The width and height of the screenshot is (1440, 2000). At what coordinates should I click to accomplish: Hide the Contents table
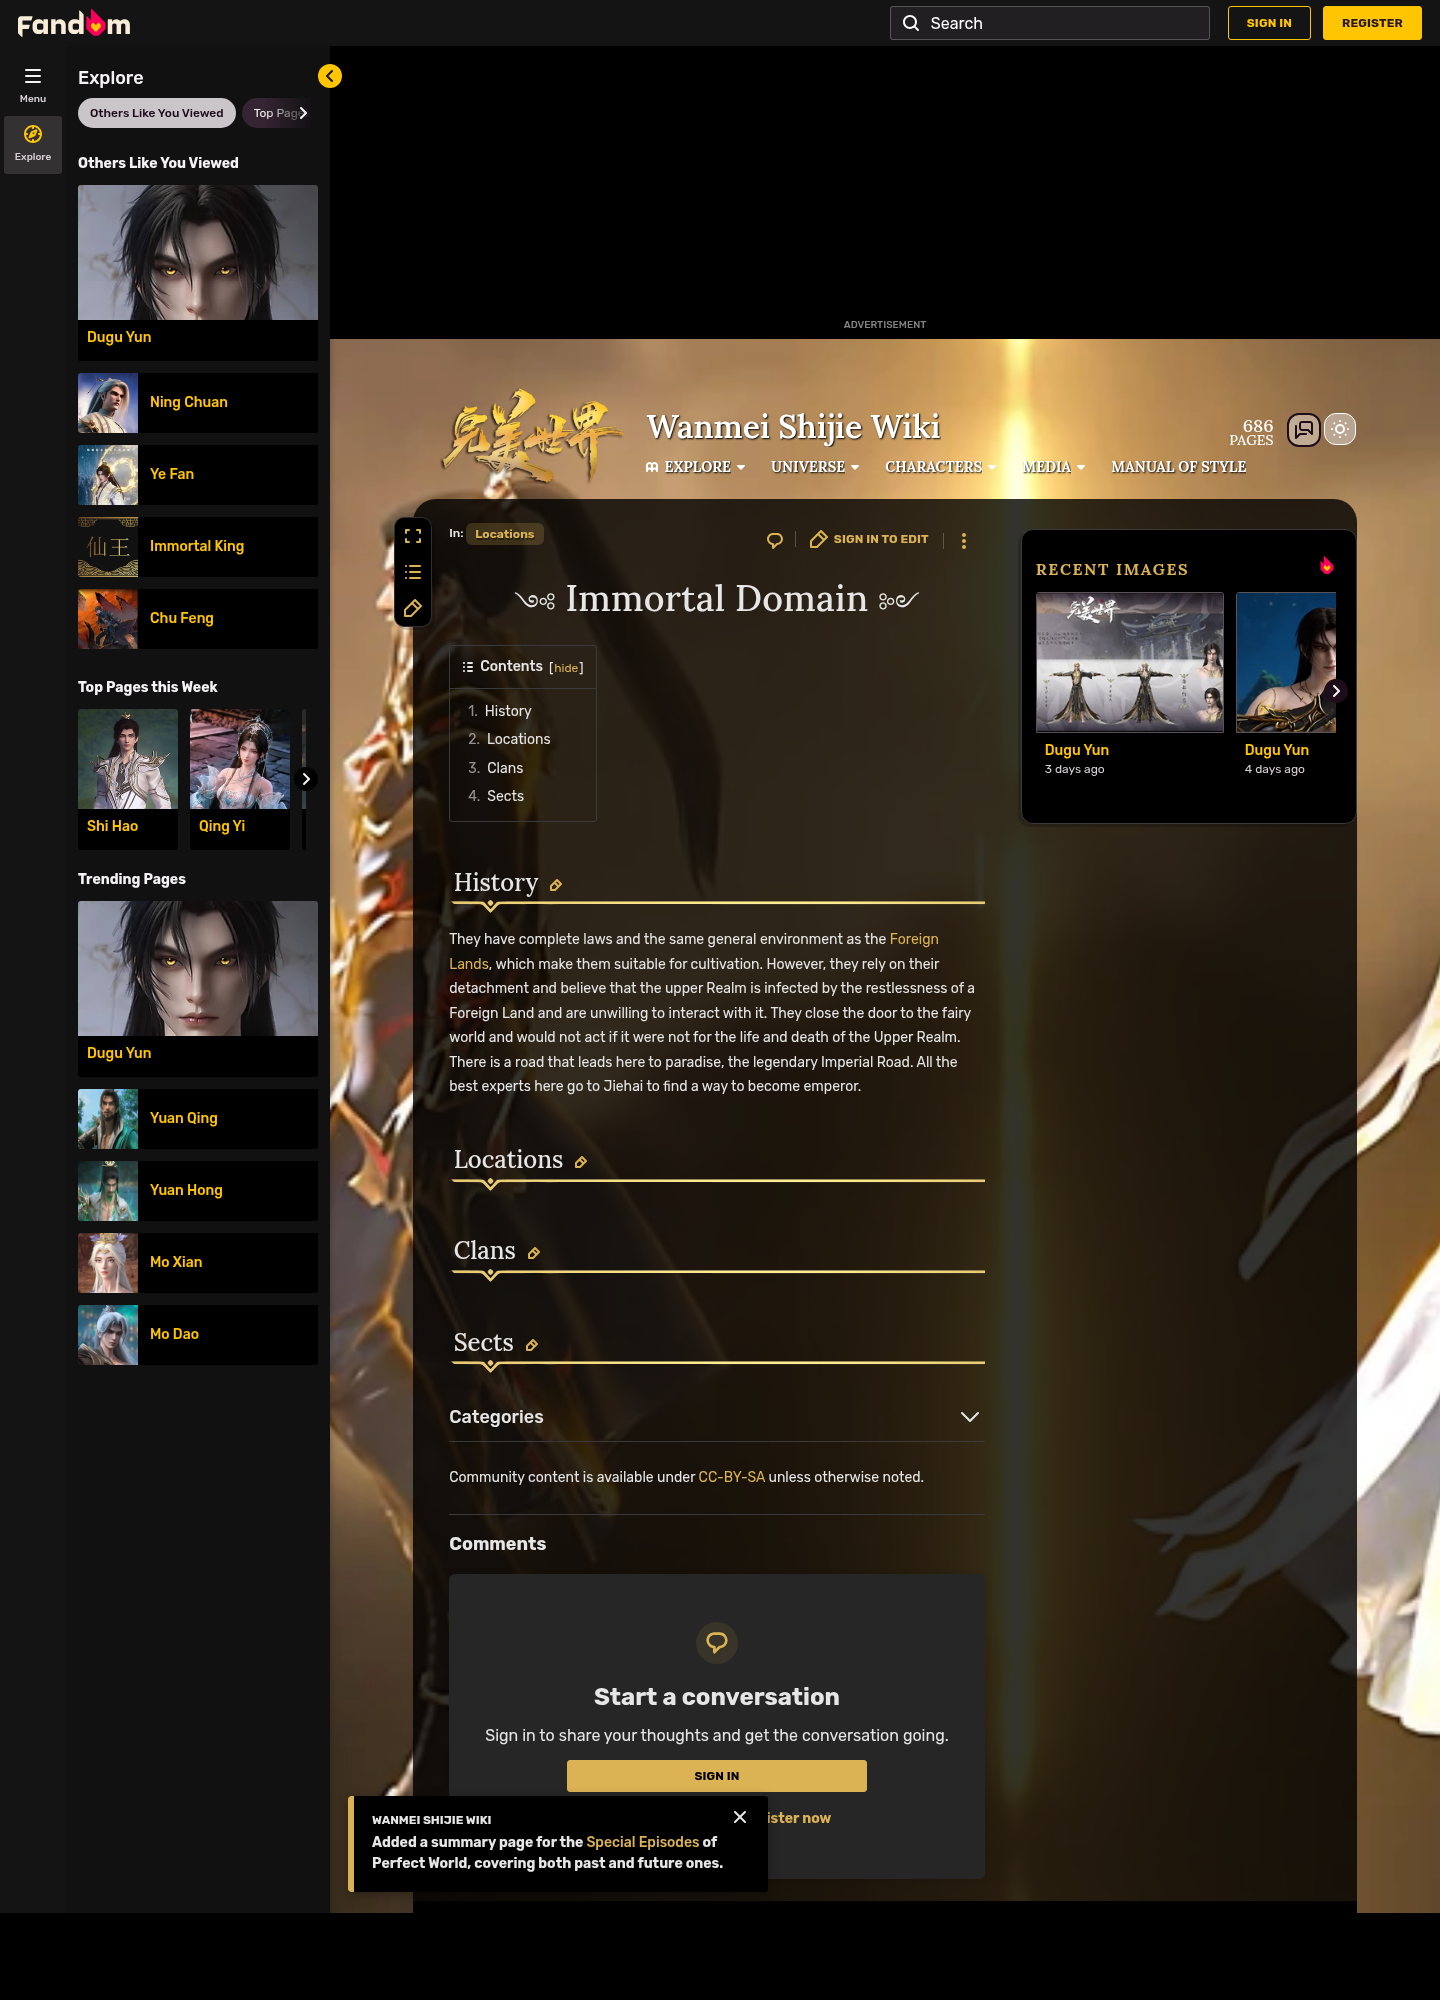point(566,668)
